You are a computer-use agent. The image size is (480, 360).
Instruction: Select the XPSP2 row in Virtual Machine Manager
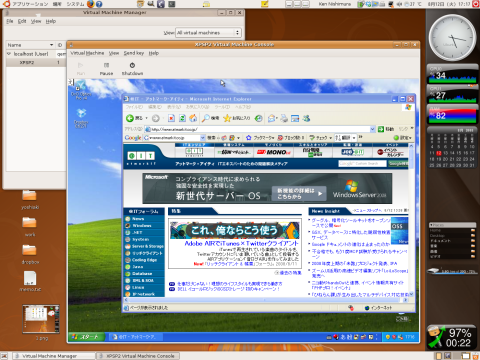(x=36, y=62)
